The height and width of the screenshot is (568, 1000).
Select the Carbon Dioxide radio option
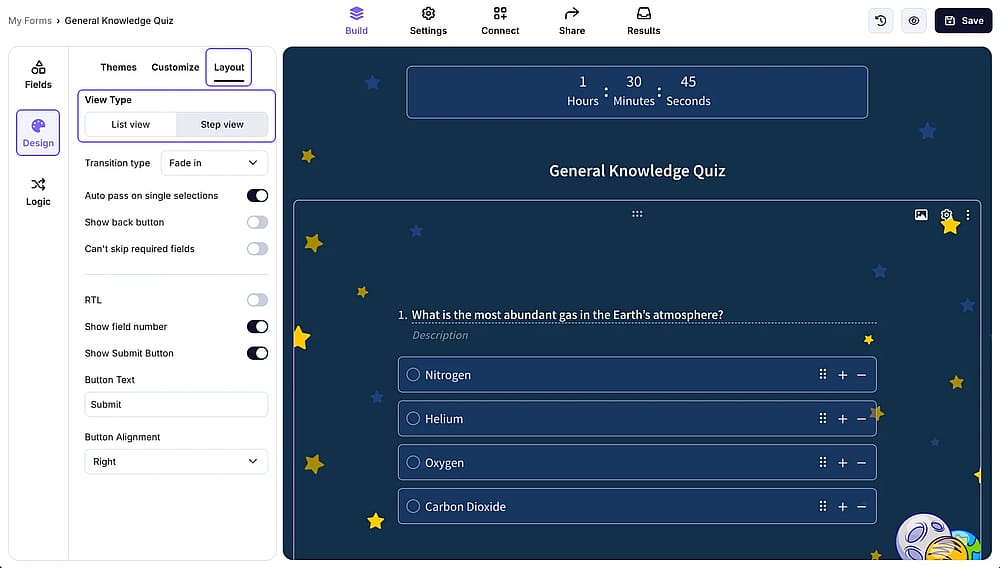pyautogui.click(x=413, y=506)
